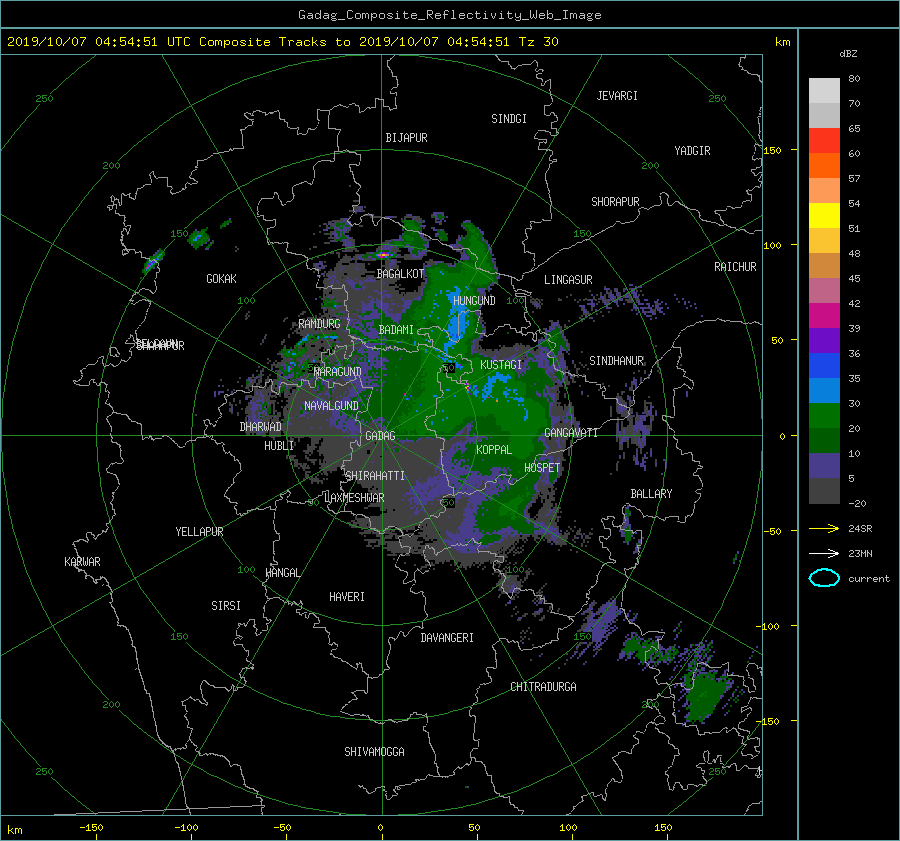900x841 pixels.
Task: Click the '-100' tick on the bottom axis
Action: click(x=186, y=827)
